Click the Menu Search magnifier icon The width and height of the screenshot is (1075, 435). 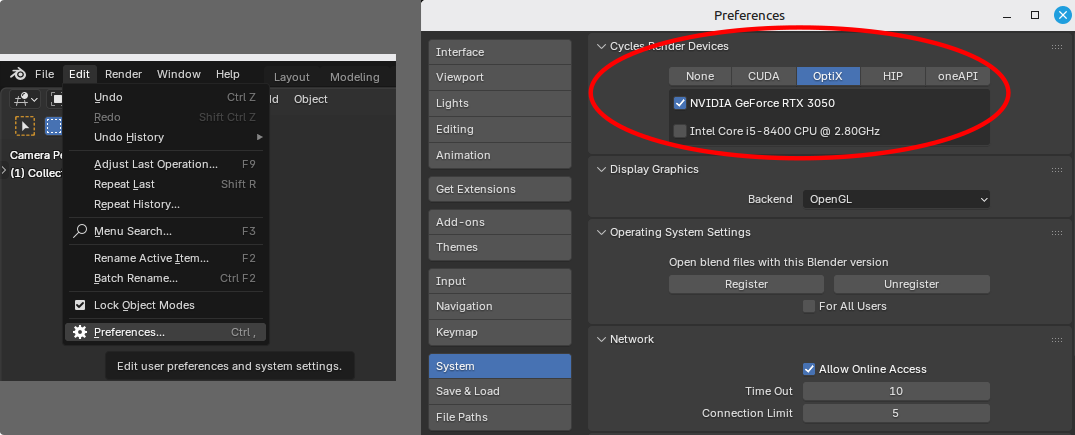[x=80, y=231]
